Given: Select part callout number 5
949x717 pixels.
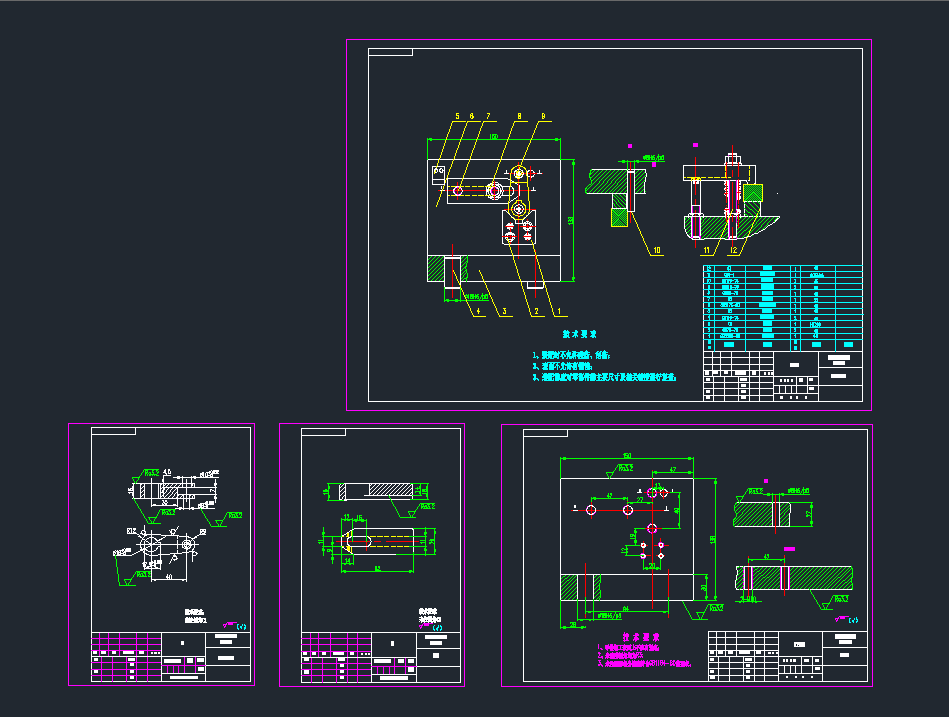Looking at the screenshot, I should (x=458, y=117).
